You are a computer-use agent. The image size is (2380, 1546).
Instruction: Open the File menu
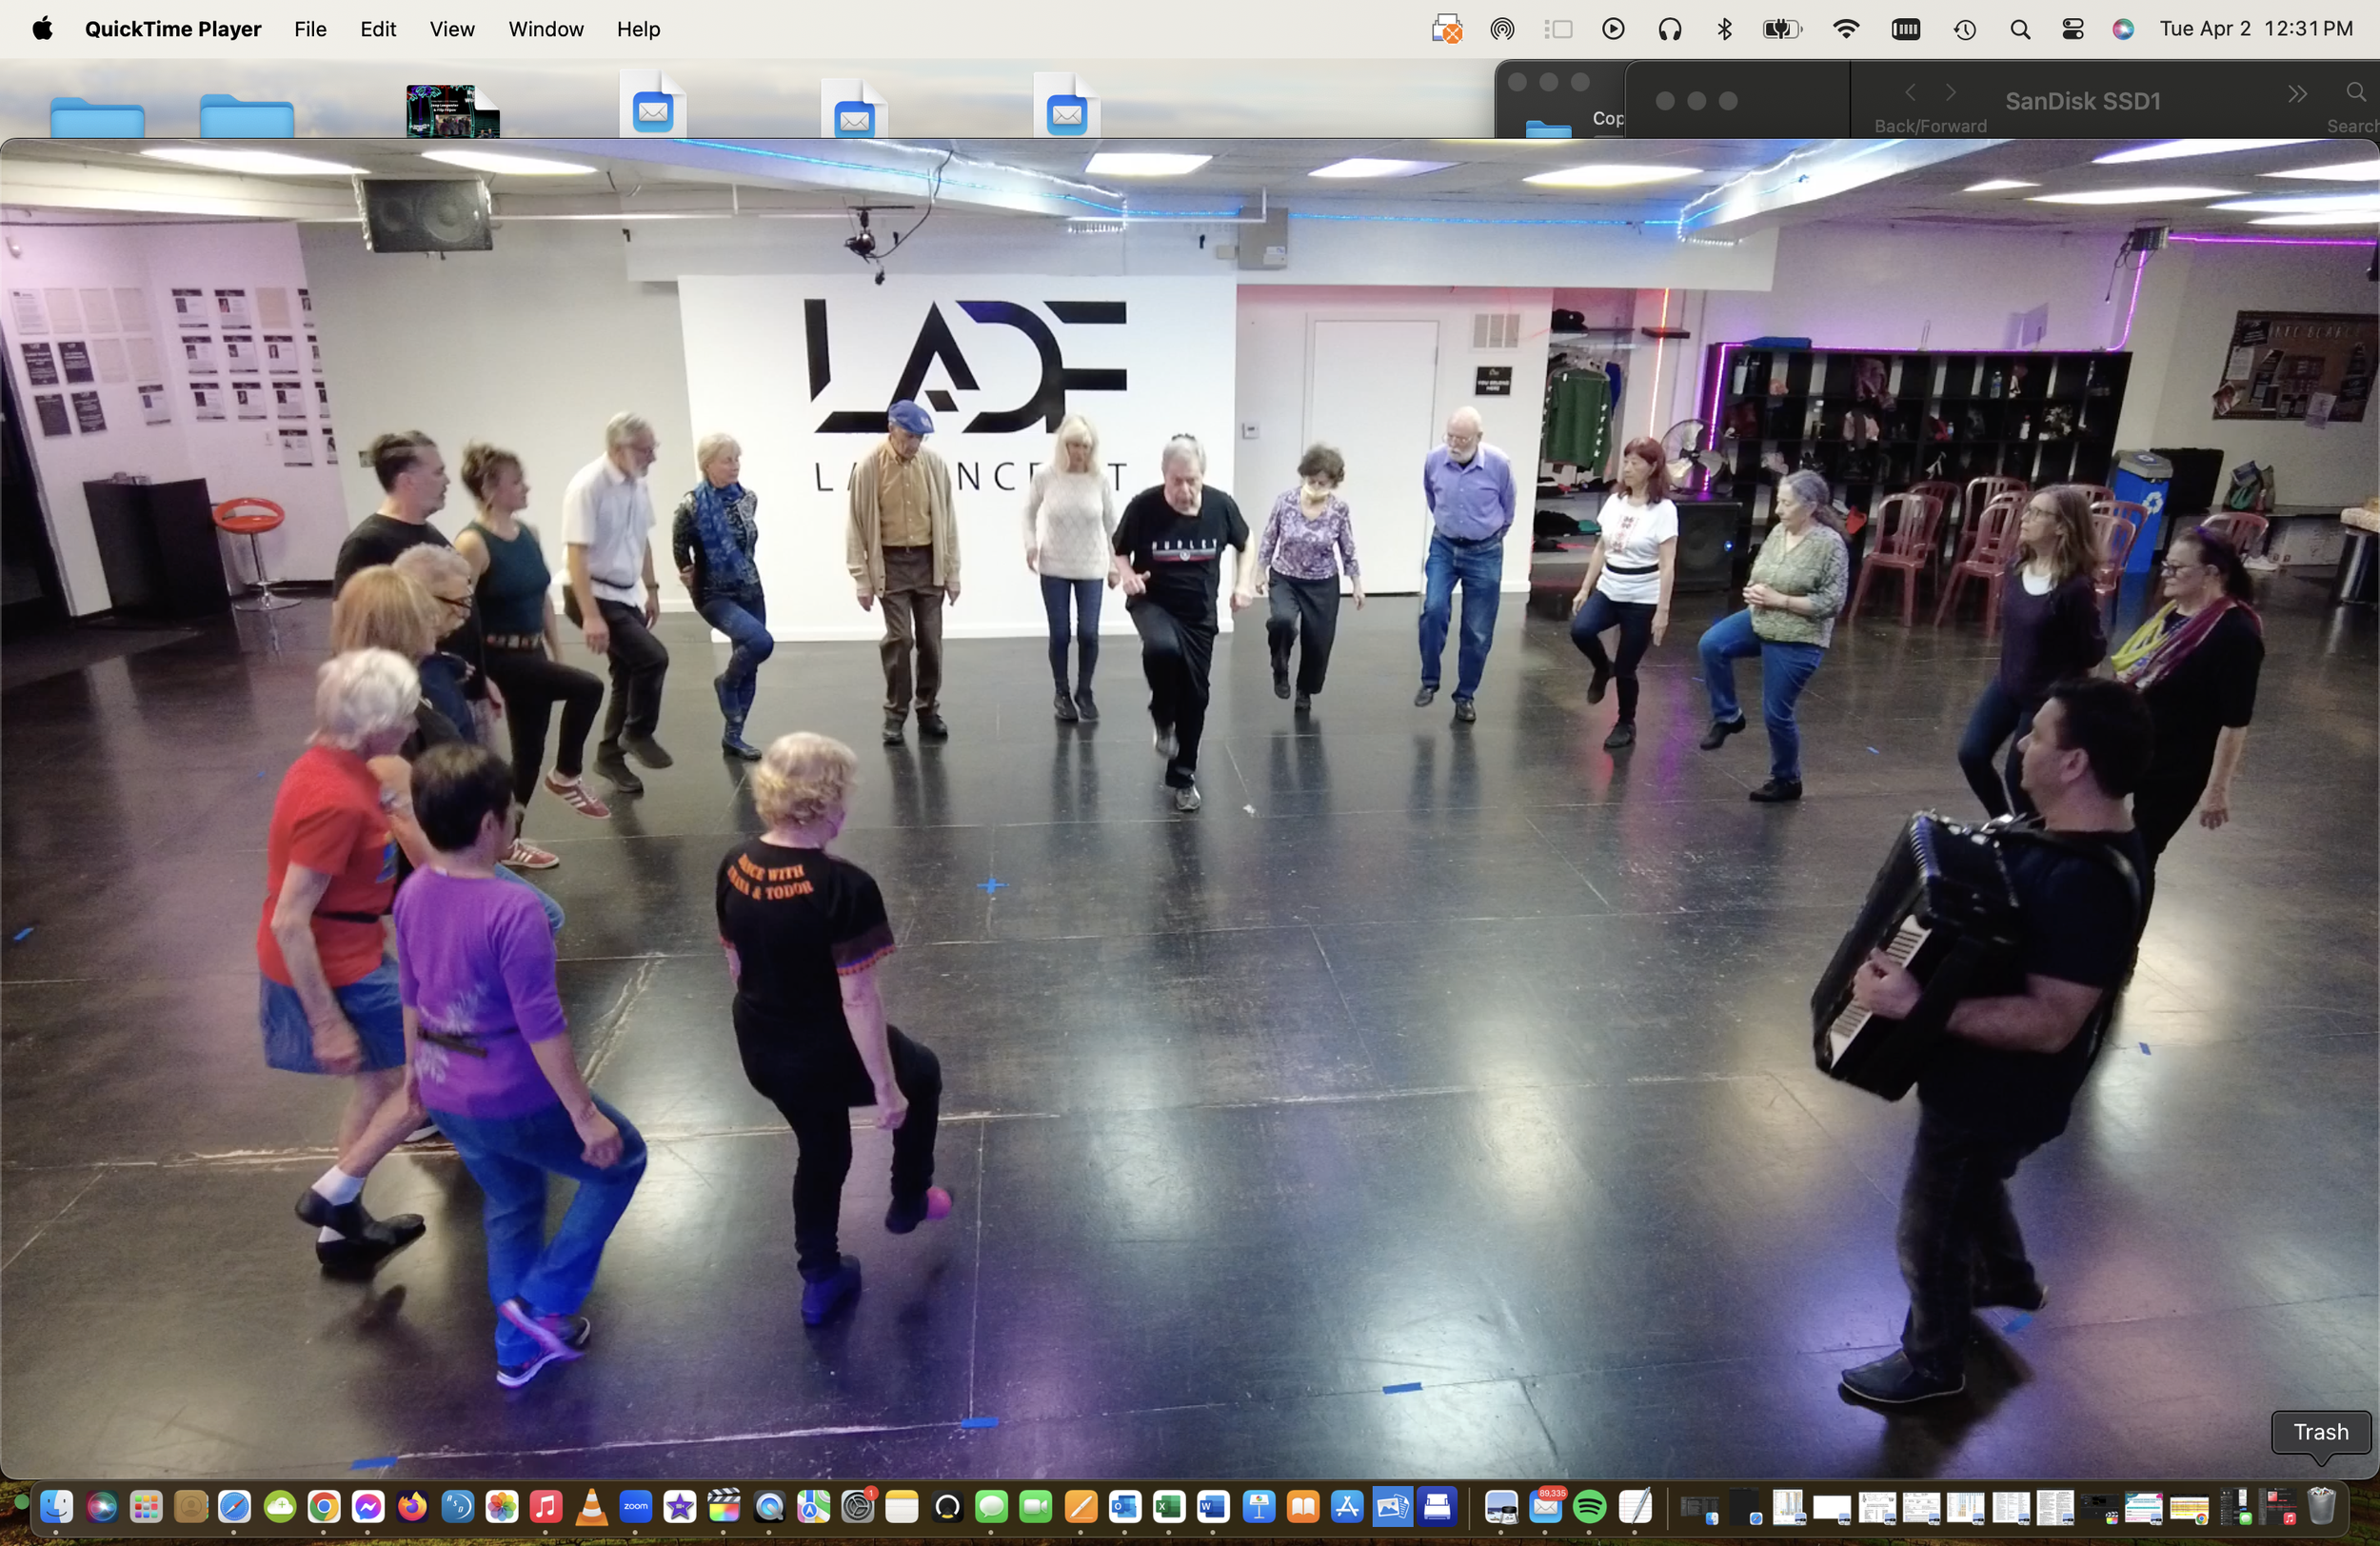[310, 29]
